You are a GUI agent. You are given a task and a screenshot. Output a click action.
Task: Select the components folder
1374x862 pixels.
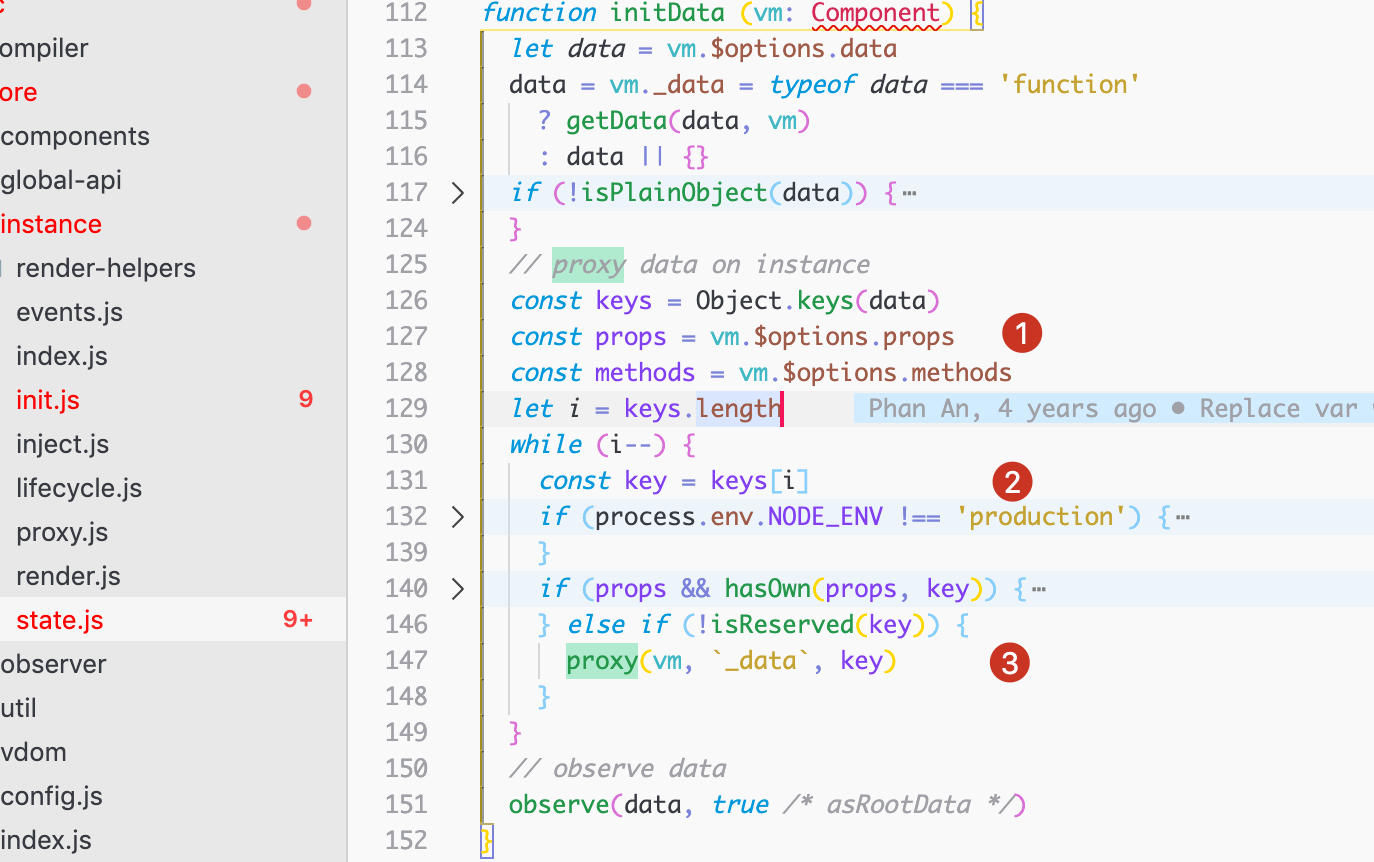[x=75, y=136]
